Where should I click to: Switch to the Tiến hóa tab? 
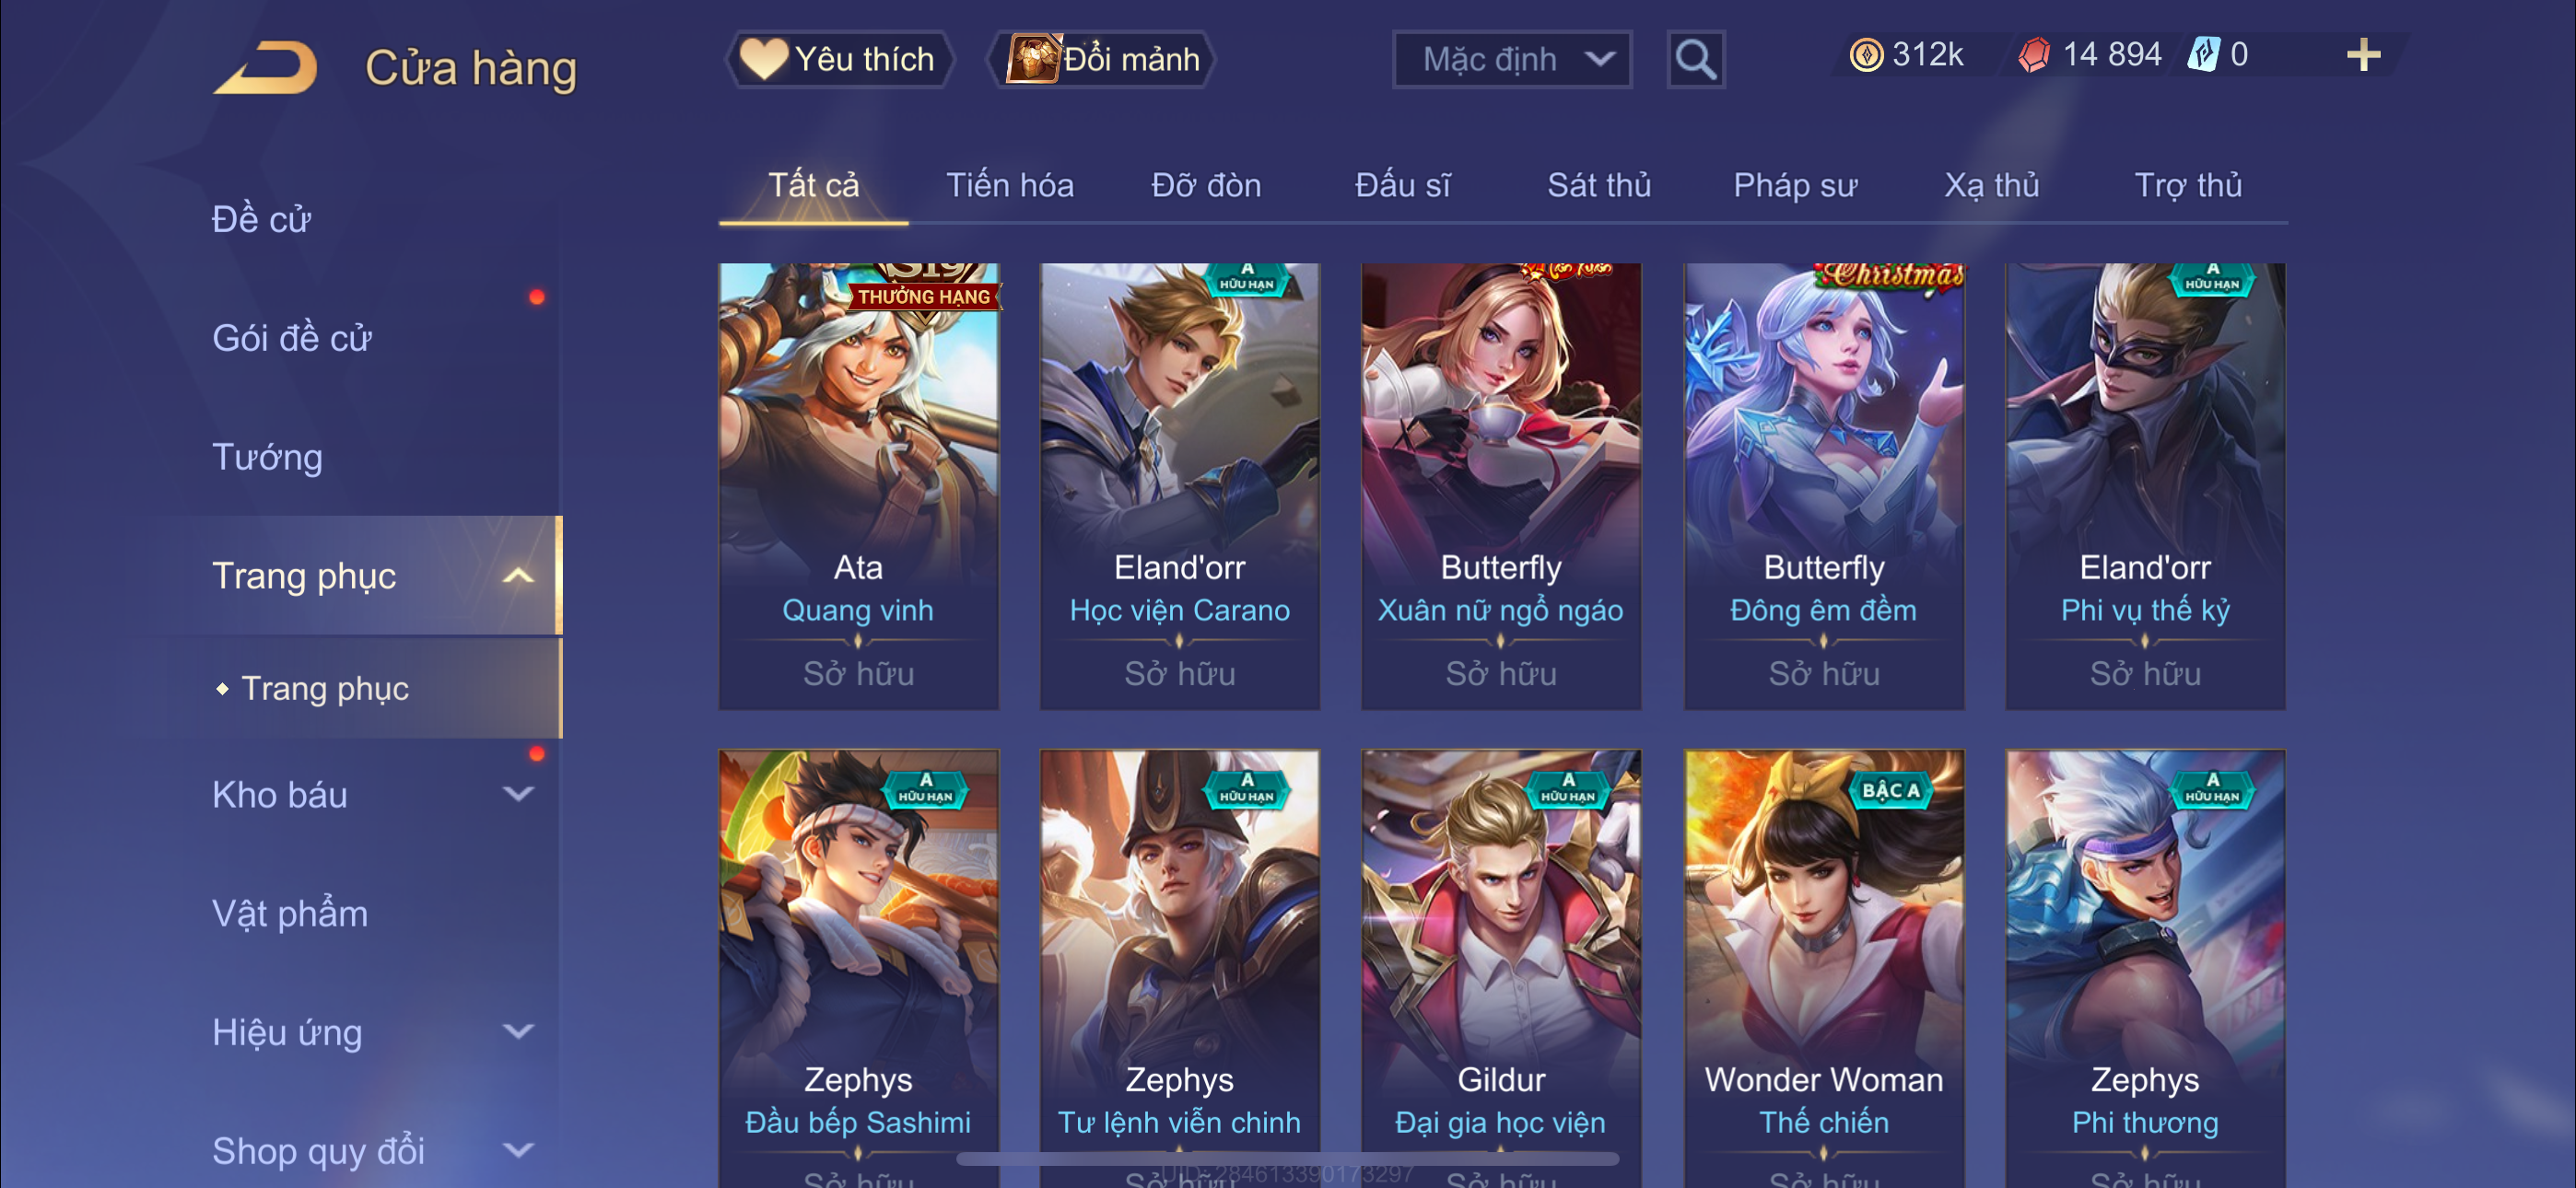pyautogui.click(x=1010, y=185)
